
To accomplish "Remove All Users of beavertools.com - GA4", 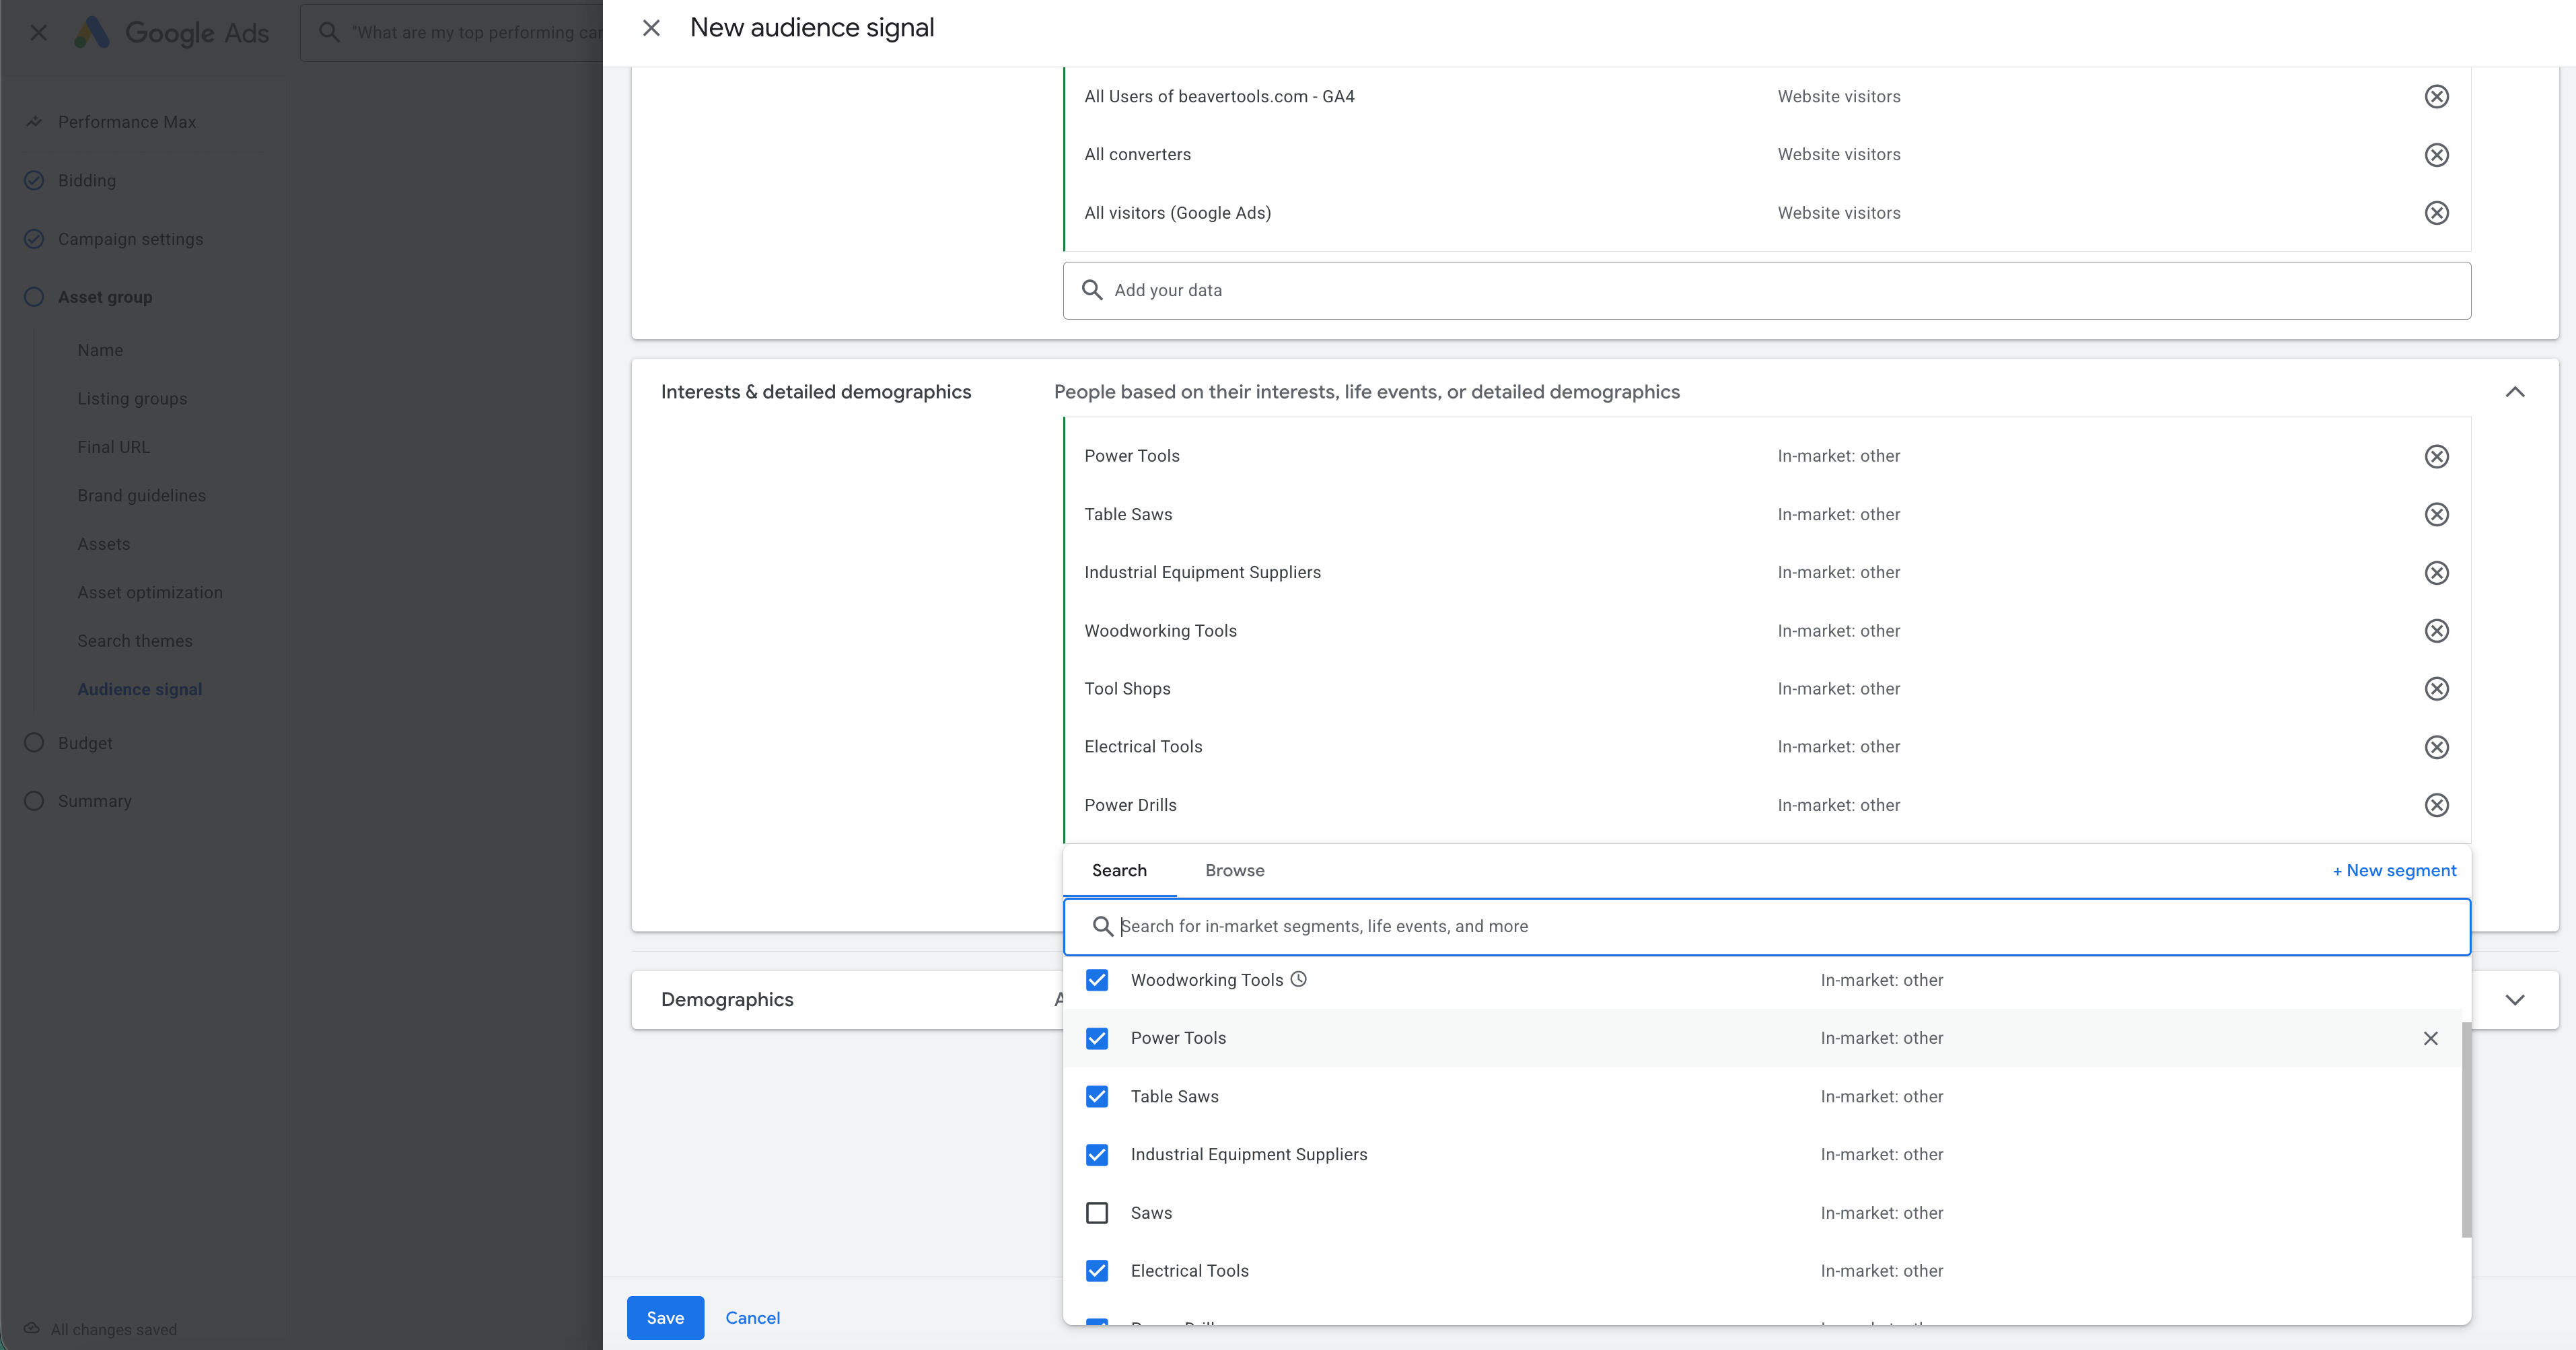I will pos(2437,96).
